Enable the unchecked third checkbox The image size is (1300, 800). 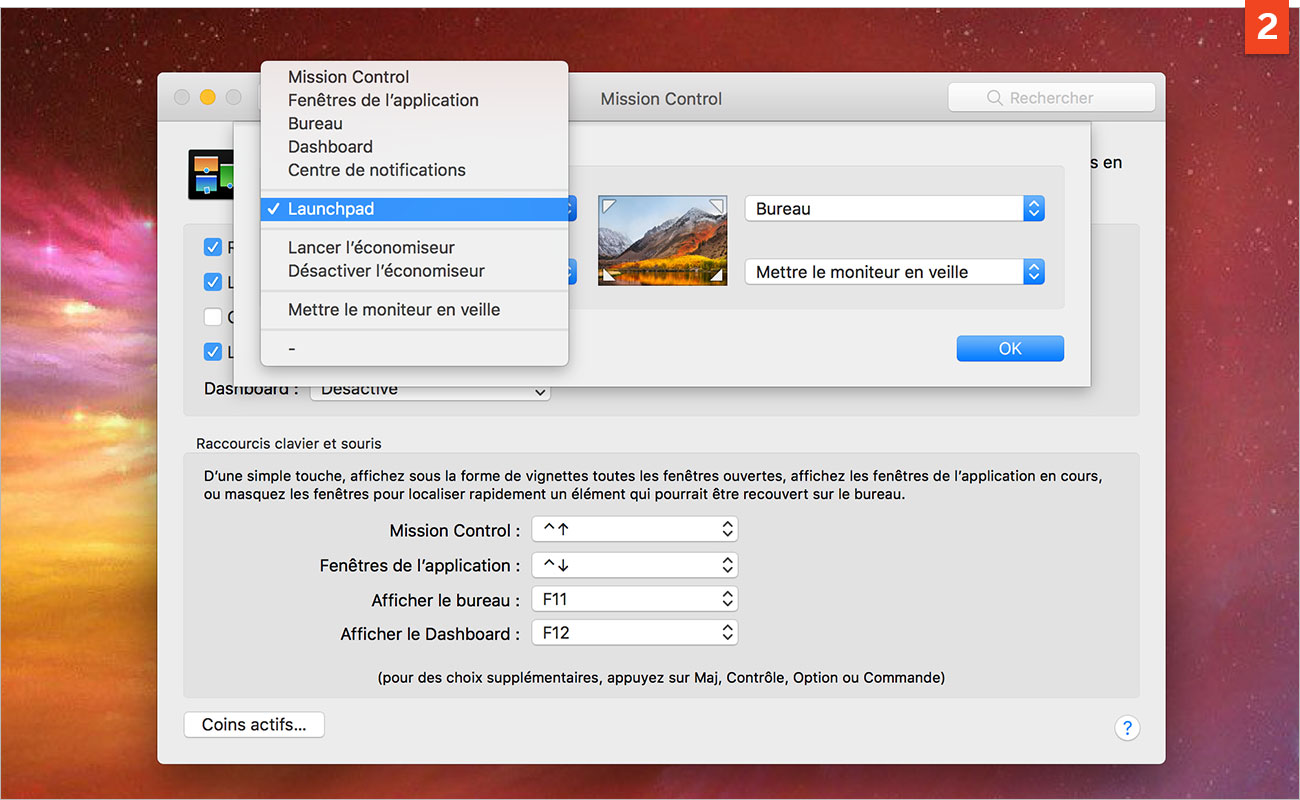tap(212, 317)
